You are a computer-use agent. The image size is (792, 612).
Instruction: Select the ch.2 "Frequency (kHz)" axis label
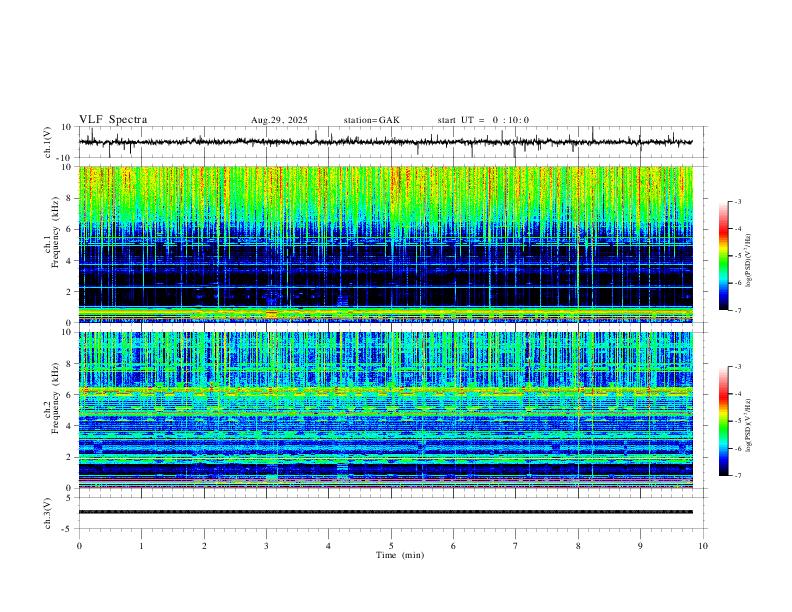click(x=56, y=398)
